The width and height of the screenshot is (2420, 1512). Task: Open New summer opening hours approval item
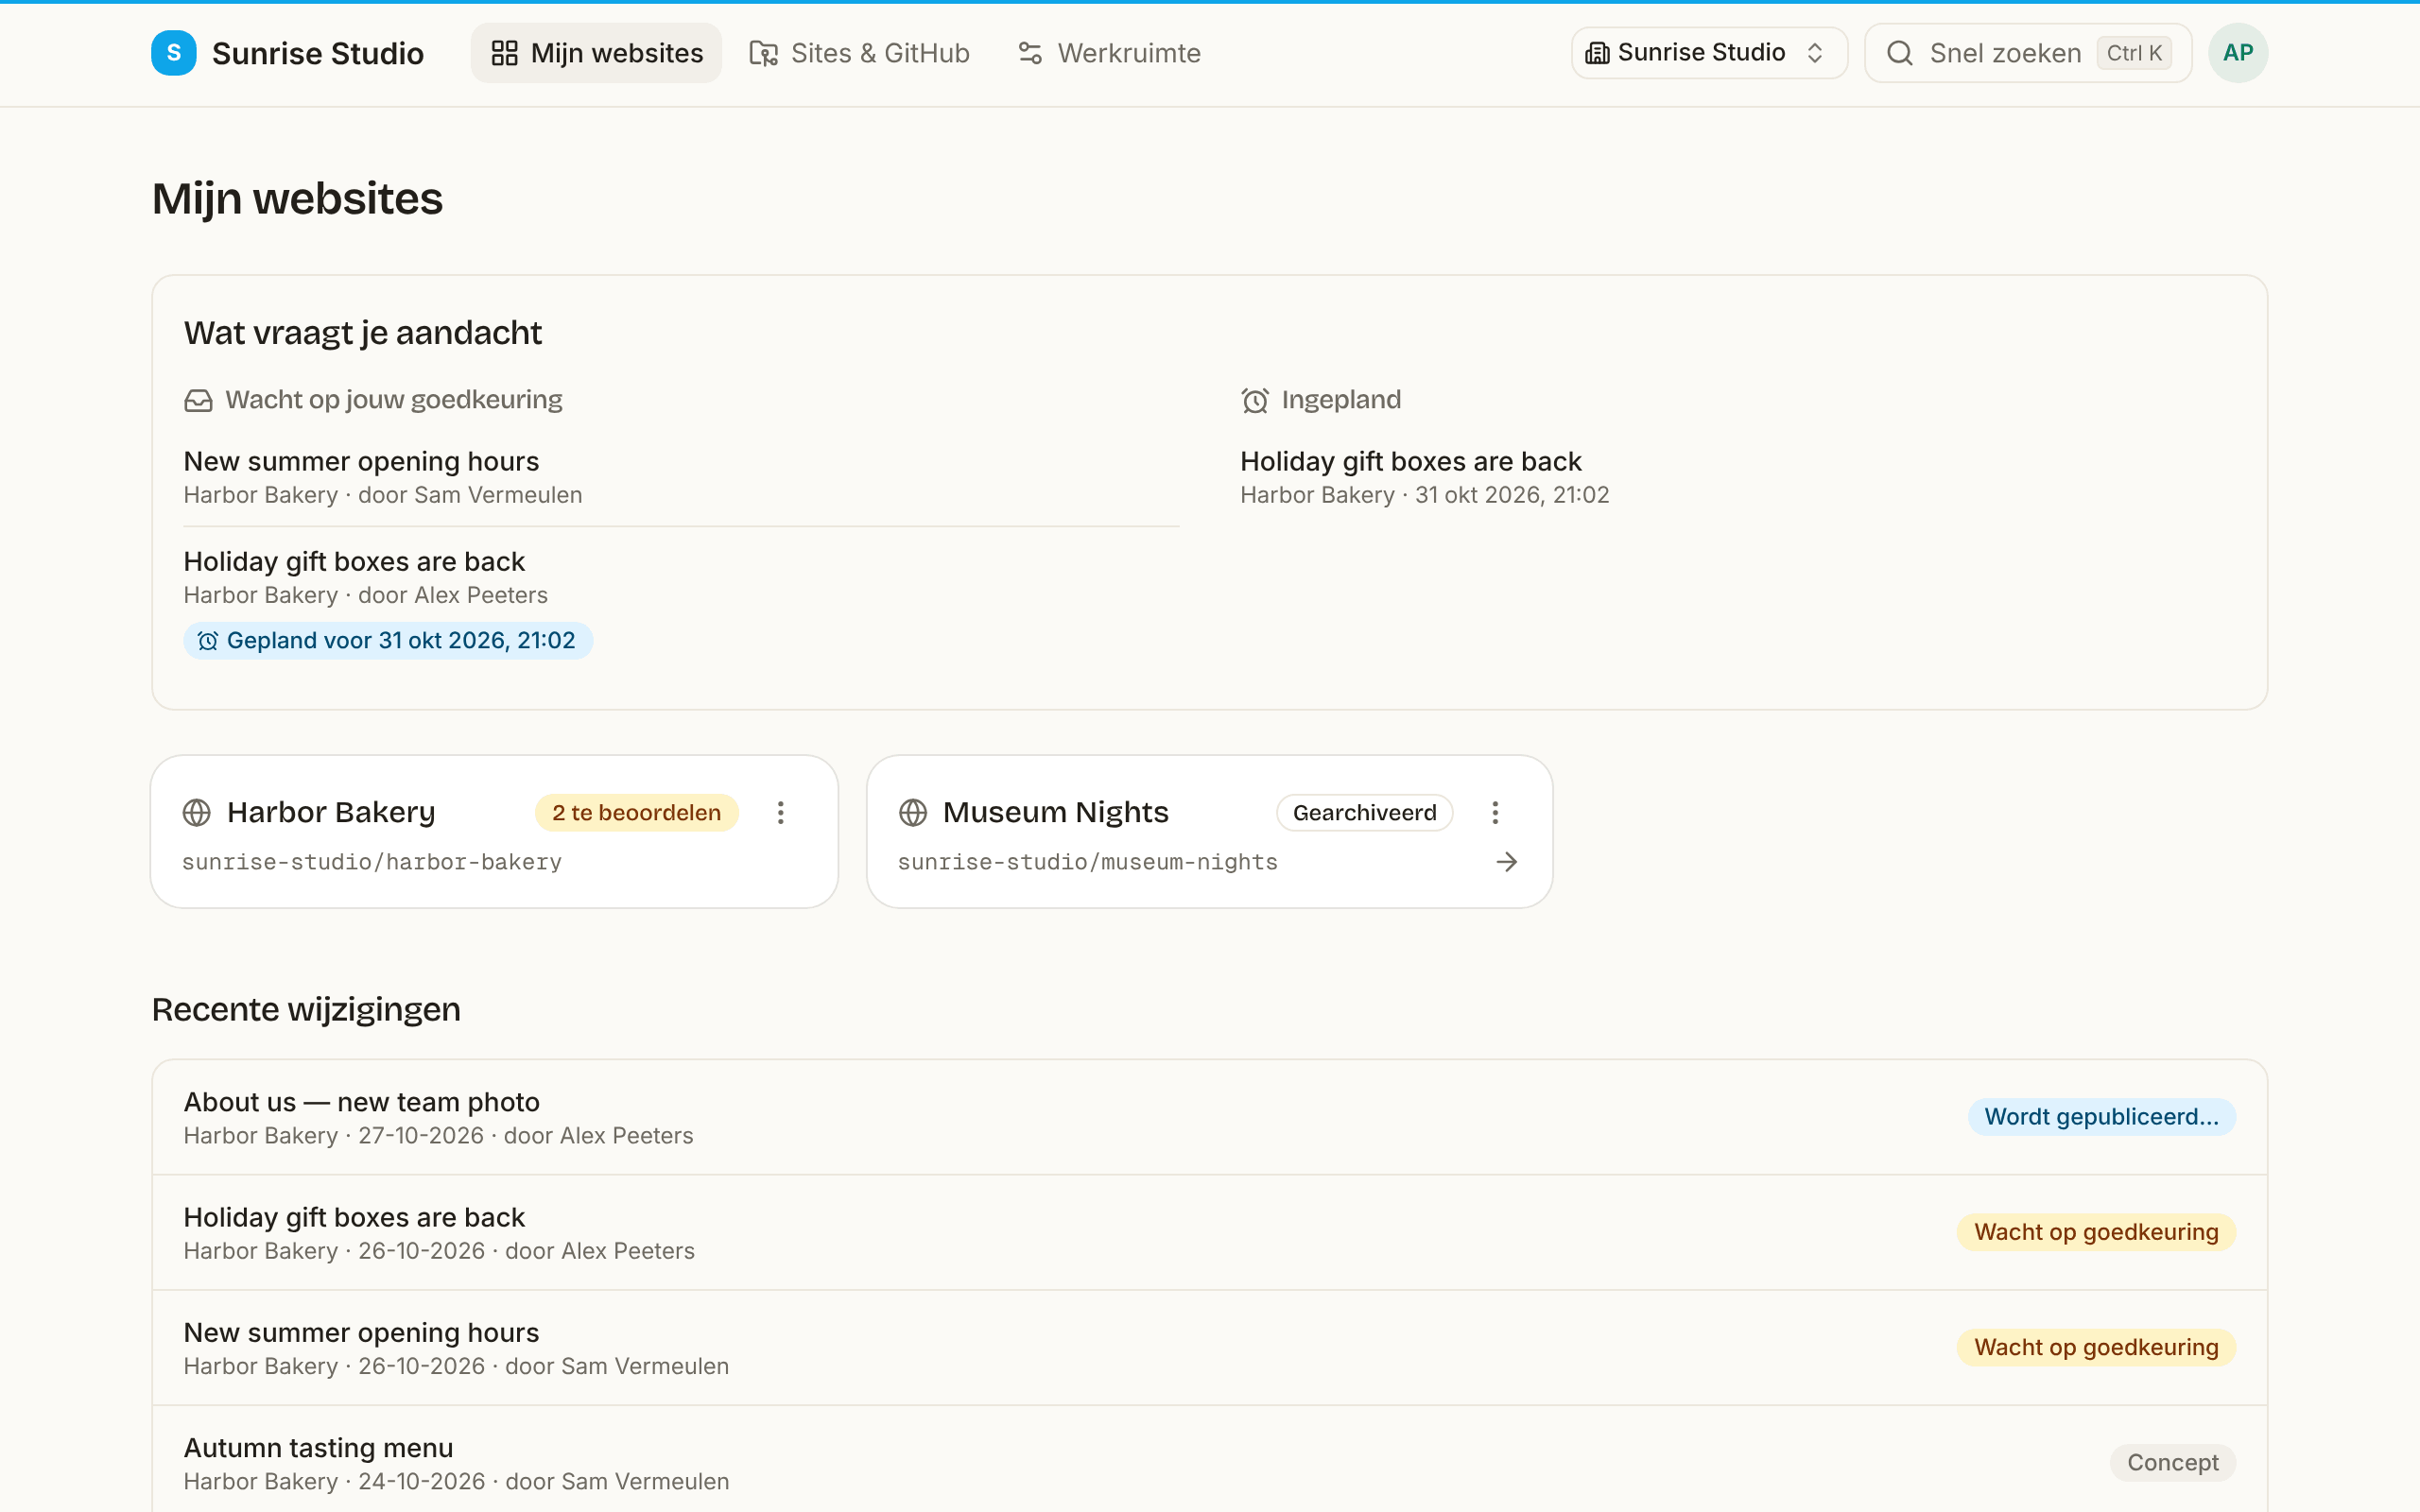[681, 477]
